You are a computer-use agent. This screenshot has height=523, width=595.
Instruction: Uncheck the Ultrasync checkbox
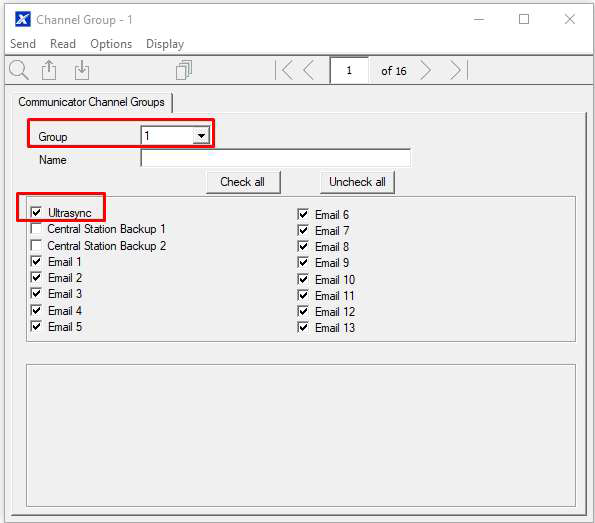[36, 212]
